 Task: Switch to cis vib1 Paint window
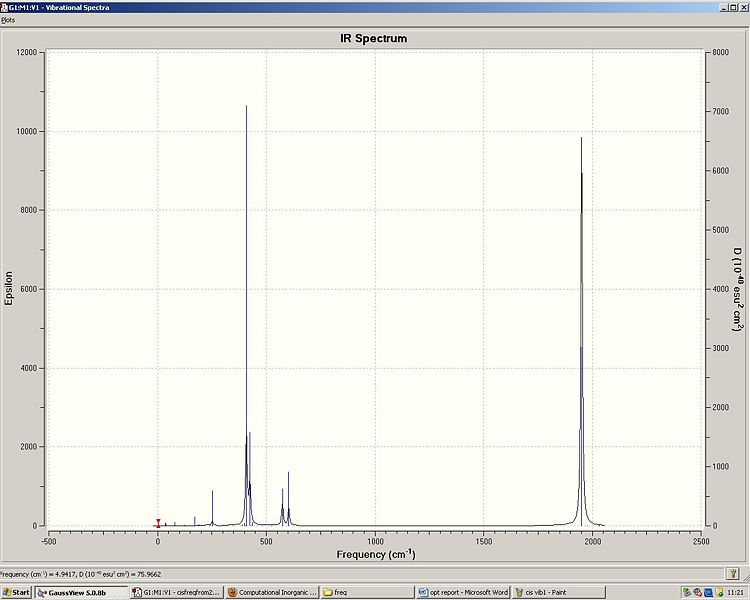(x=559, y=592)
